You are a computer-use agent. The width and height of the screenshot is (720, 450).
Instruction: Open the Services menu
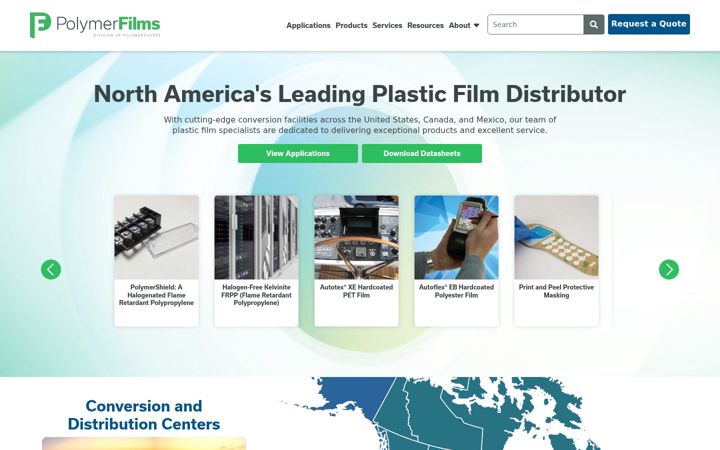(387, 25)
